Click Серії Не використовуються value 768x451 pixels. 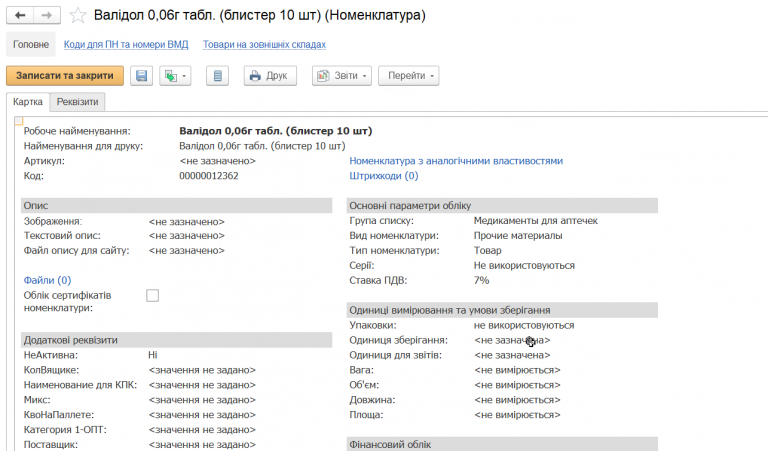pyautogui.click(x=524, y=265)
